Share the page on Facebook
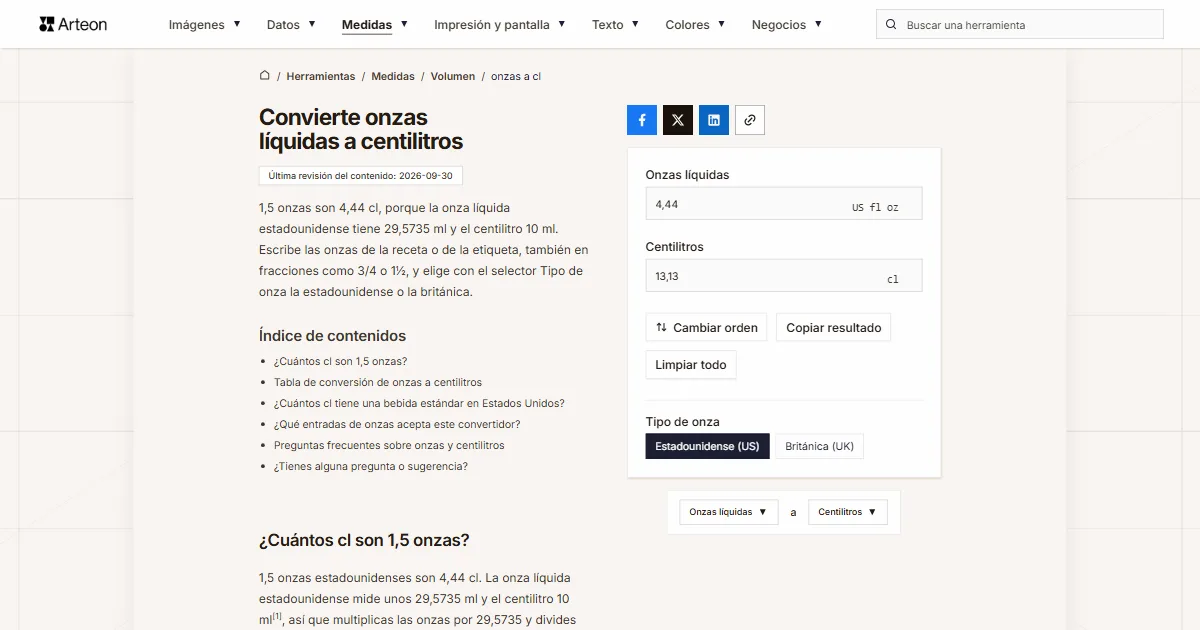This screenshot has width=1200, height=630. (642, 120)
